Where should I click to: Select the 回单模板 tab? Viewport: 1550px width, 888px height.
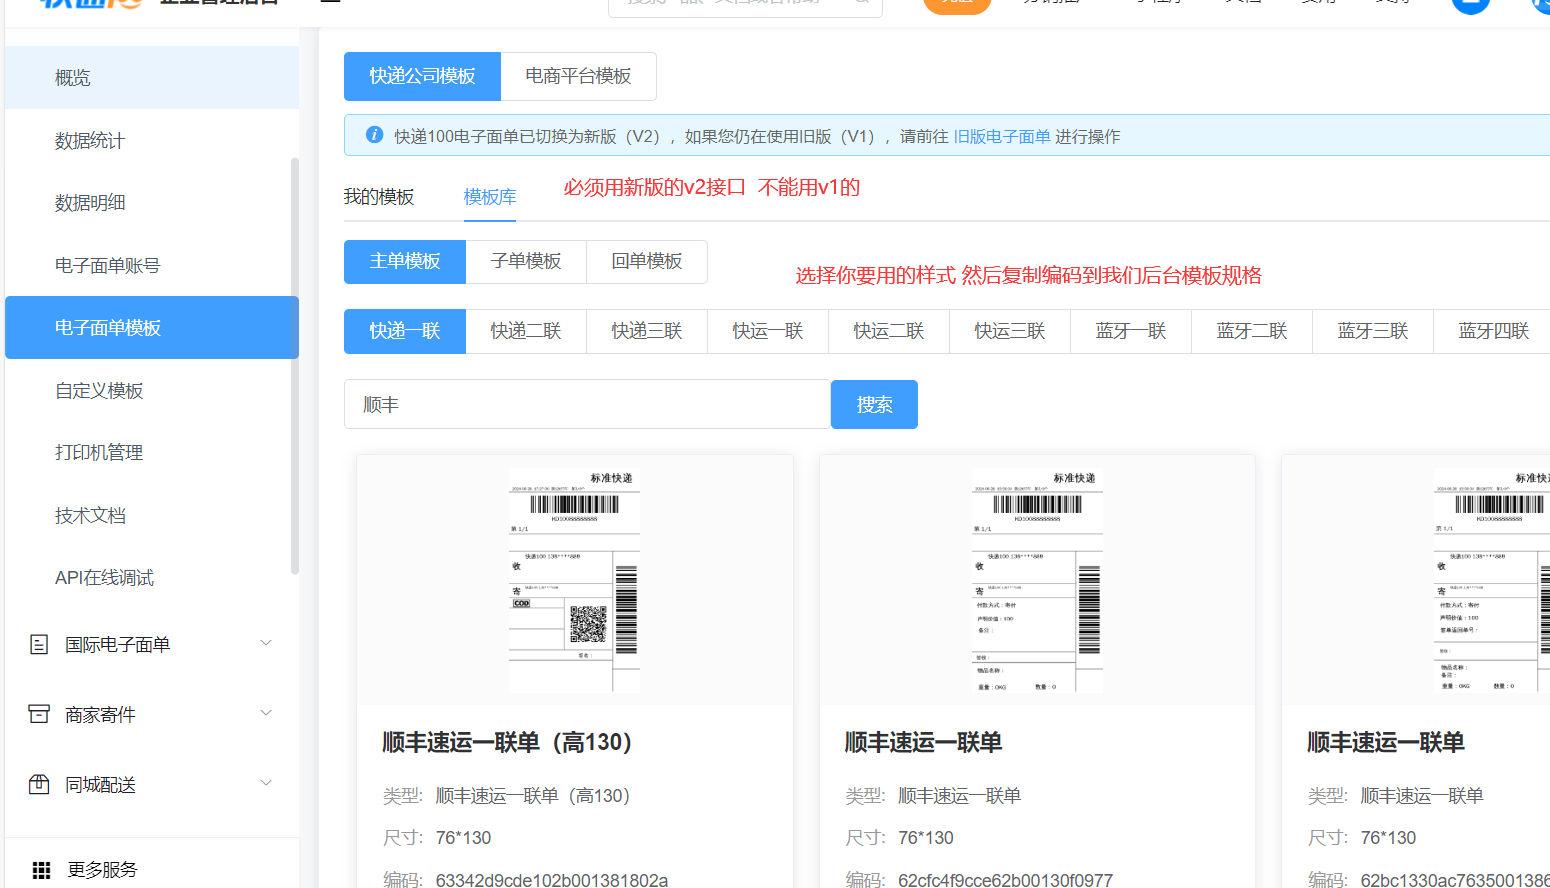point(647,261)
